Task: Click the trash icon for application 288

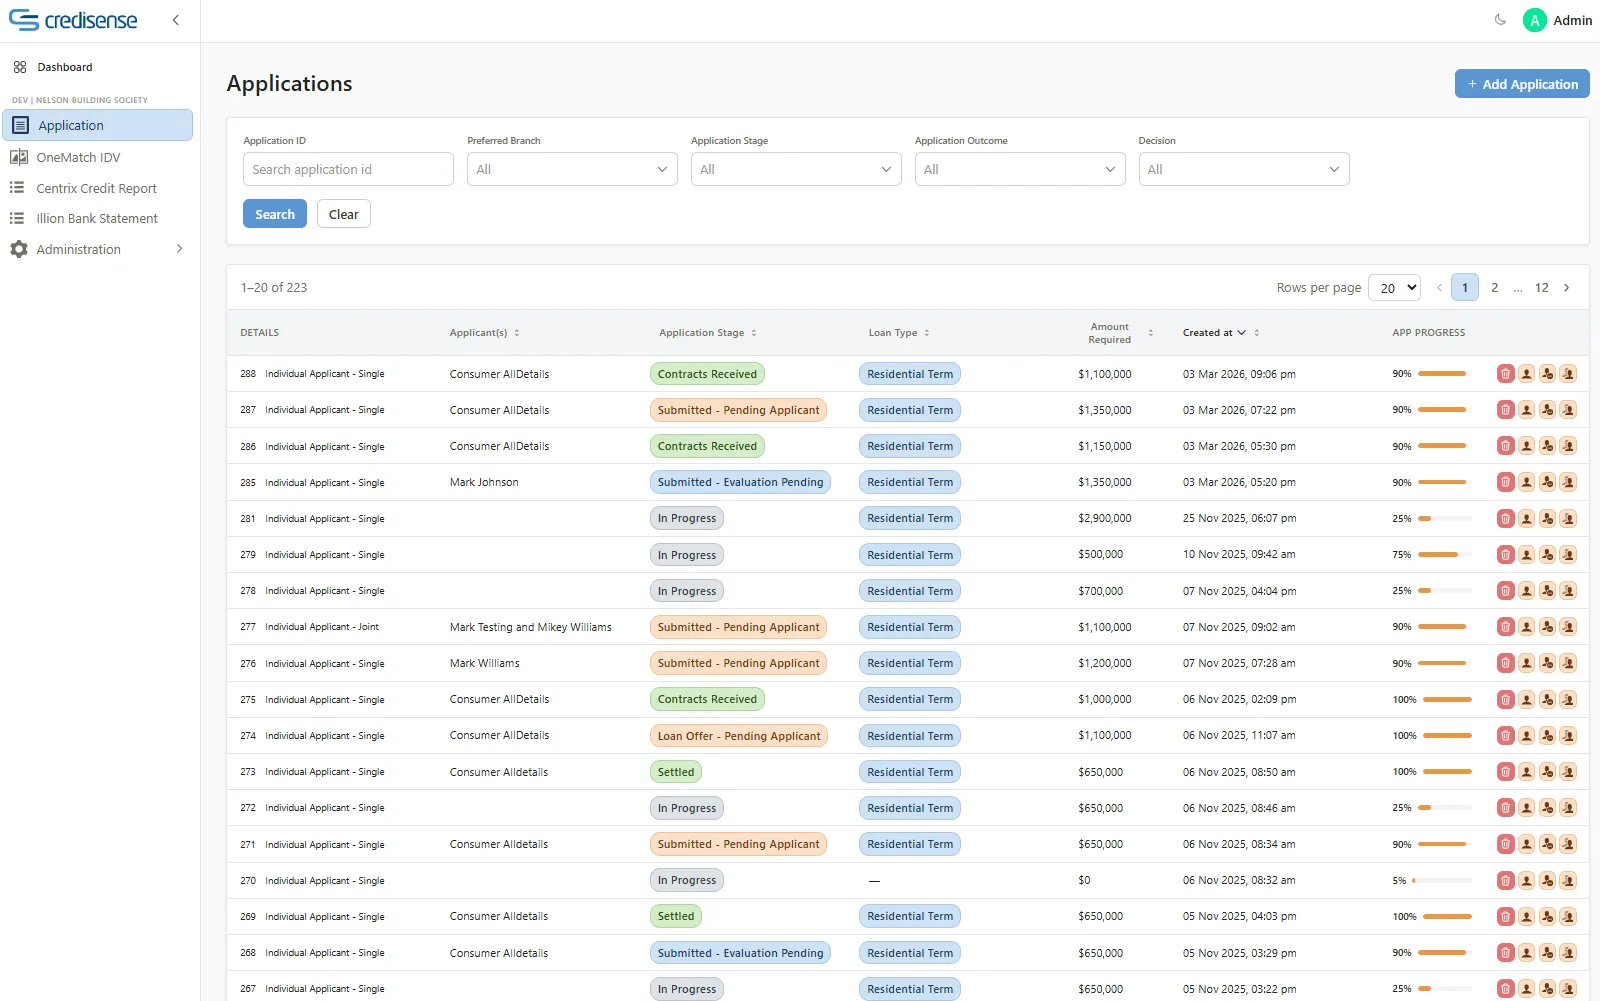Action: tap(1505, 374)
